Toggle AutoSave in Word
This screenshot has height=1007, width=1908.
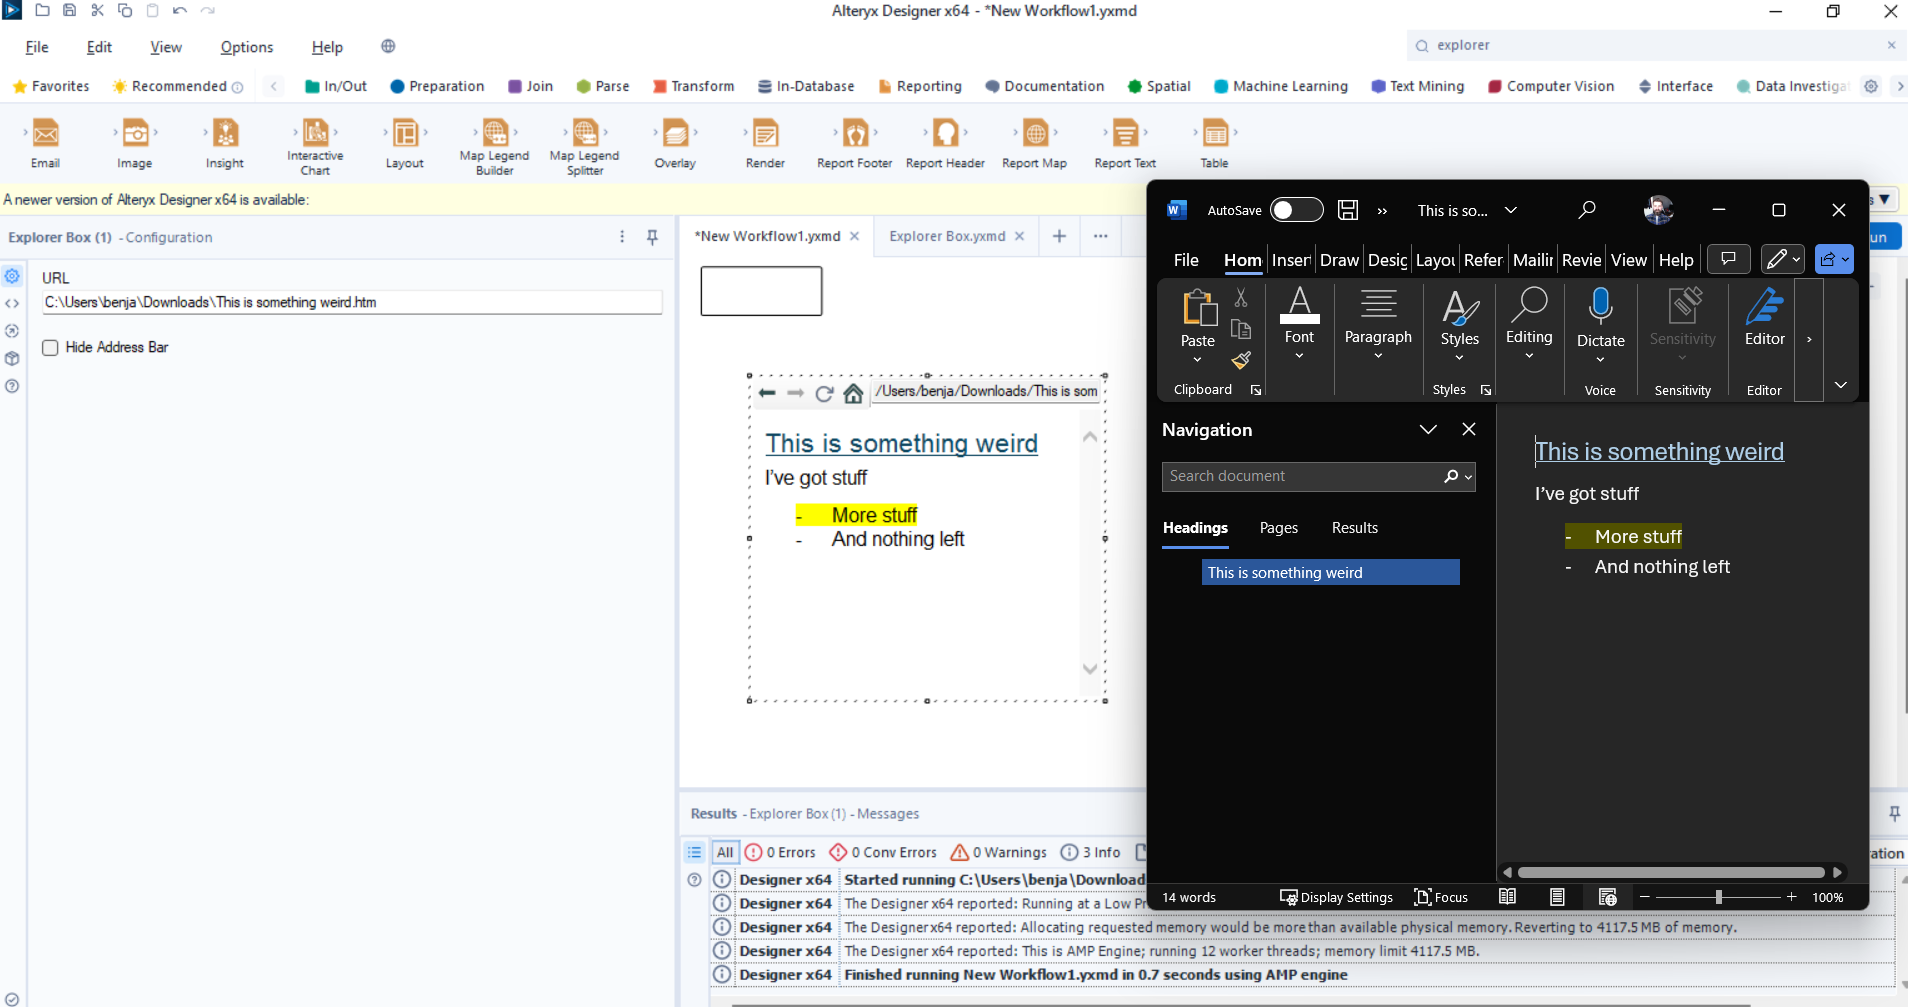tap(1296, 210)
